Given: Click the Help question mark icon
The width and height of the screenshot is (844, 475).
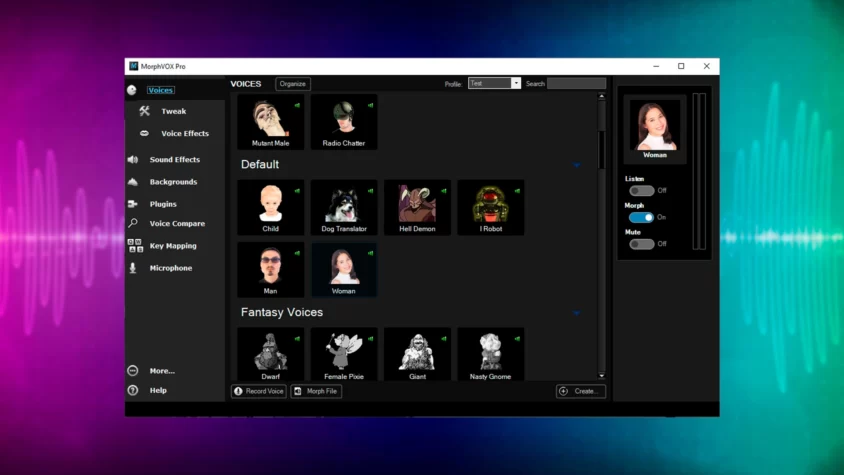Looking at the screenshot, I should (133, 390).
